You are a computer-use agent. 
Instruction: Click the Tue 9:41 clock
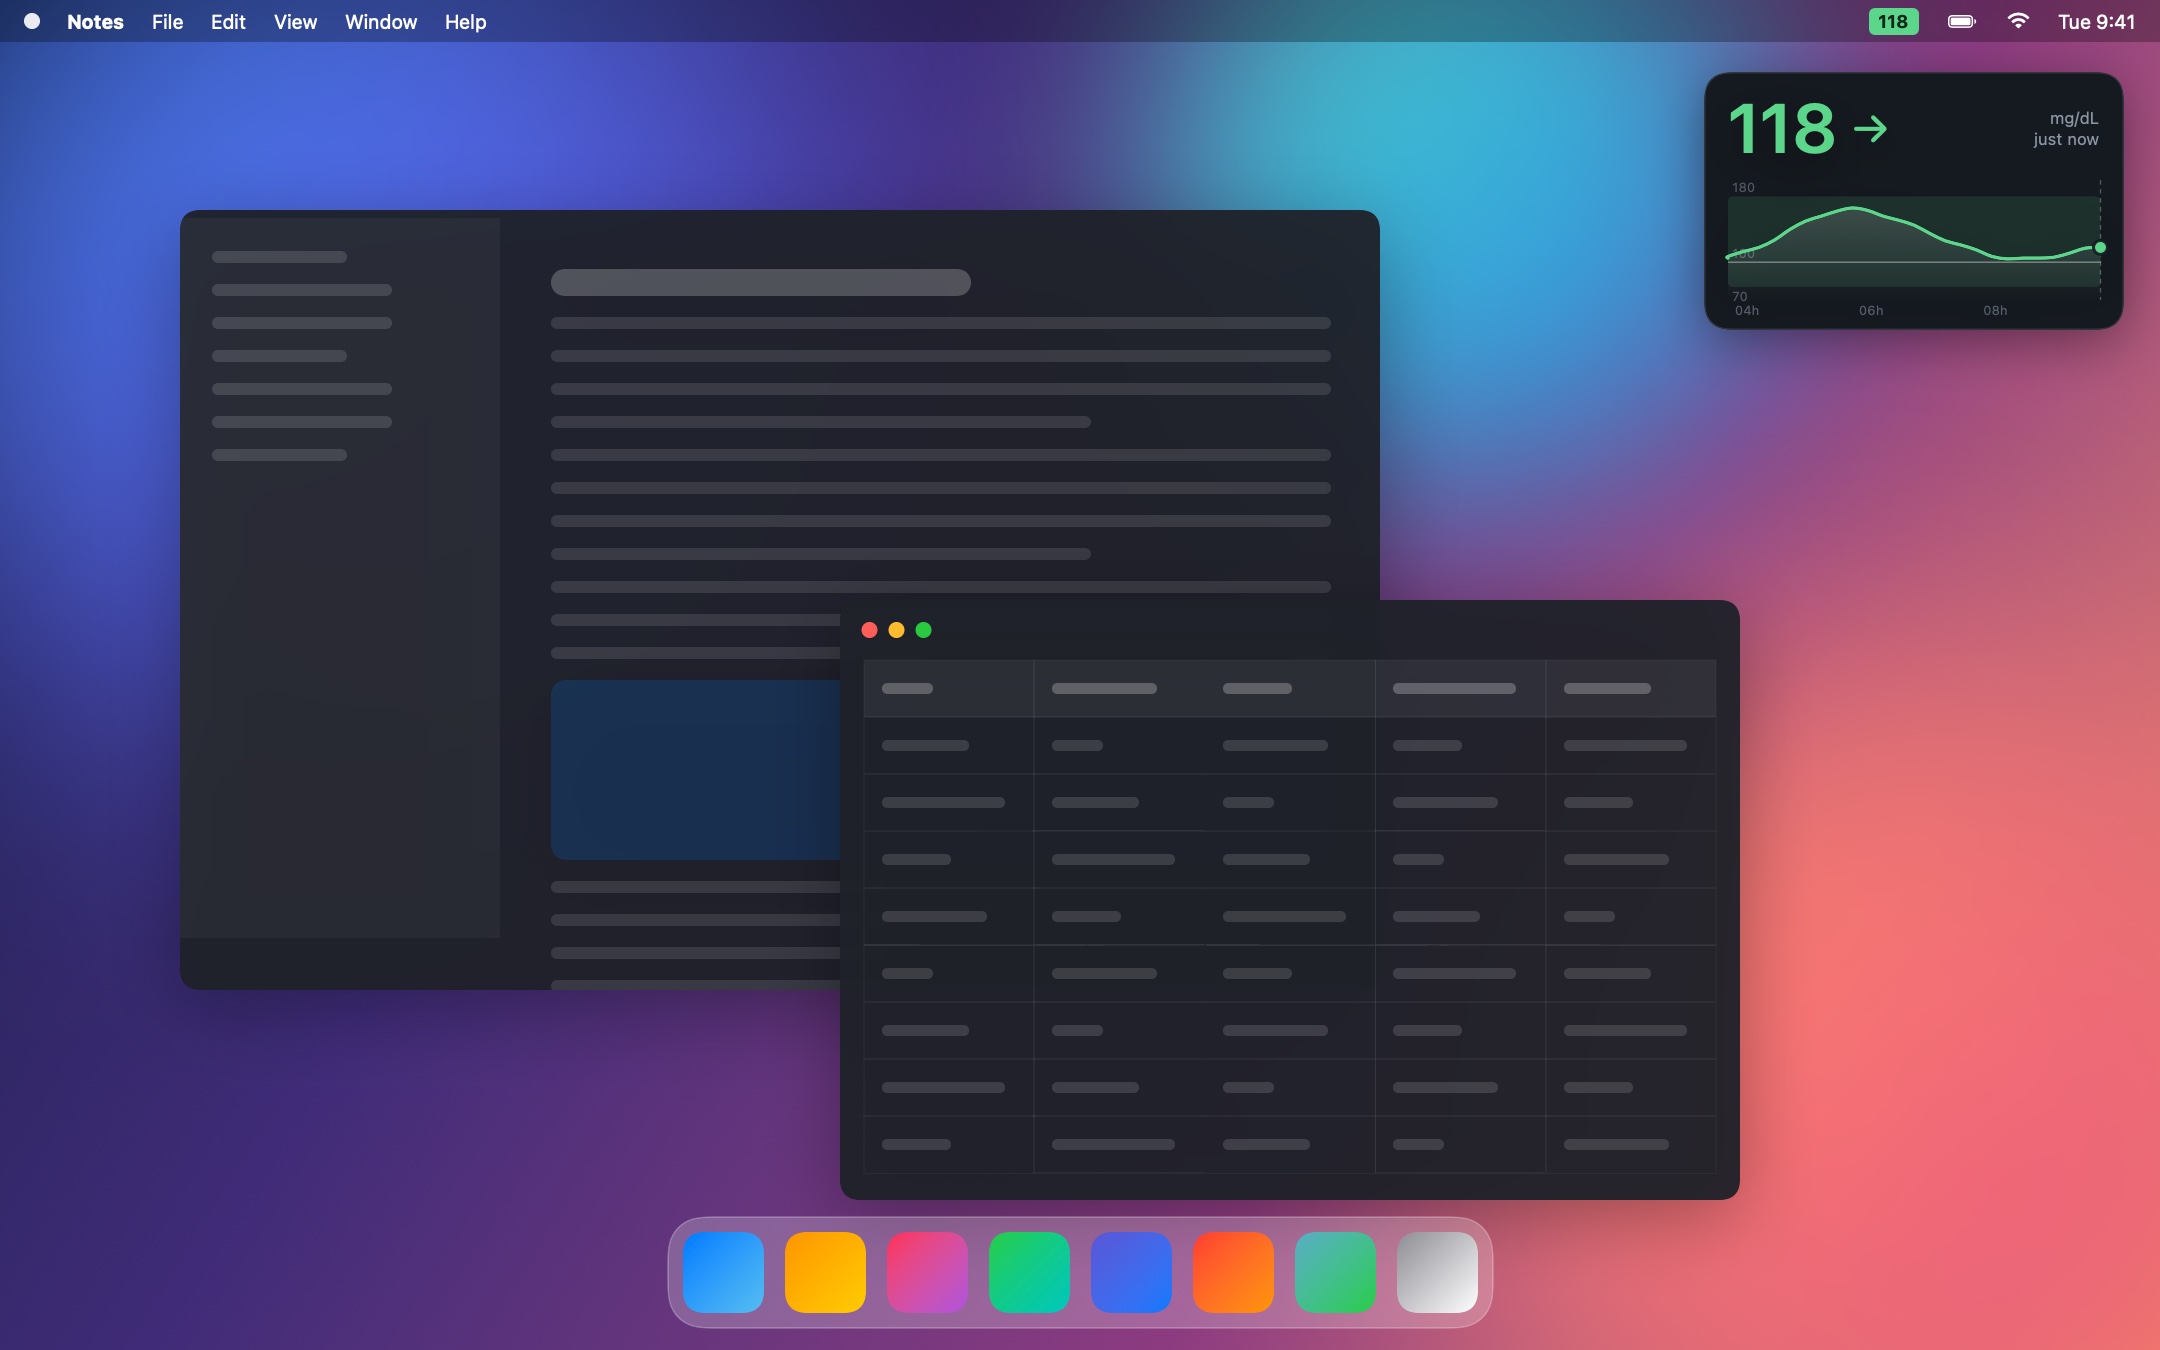point(2096,22)
